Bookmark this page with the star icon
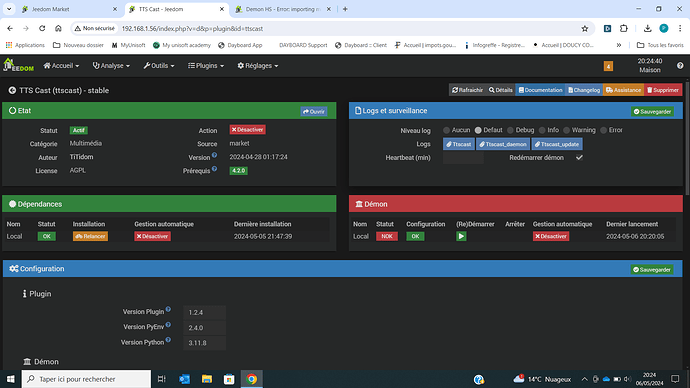Screen dimensions: 690x388 (x=584, y=29)
